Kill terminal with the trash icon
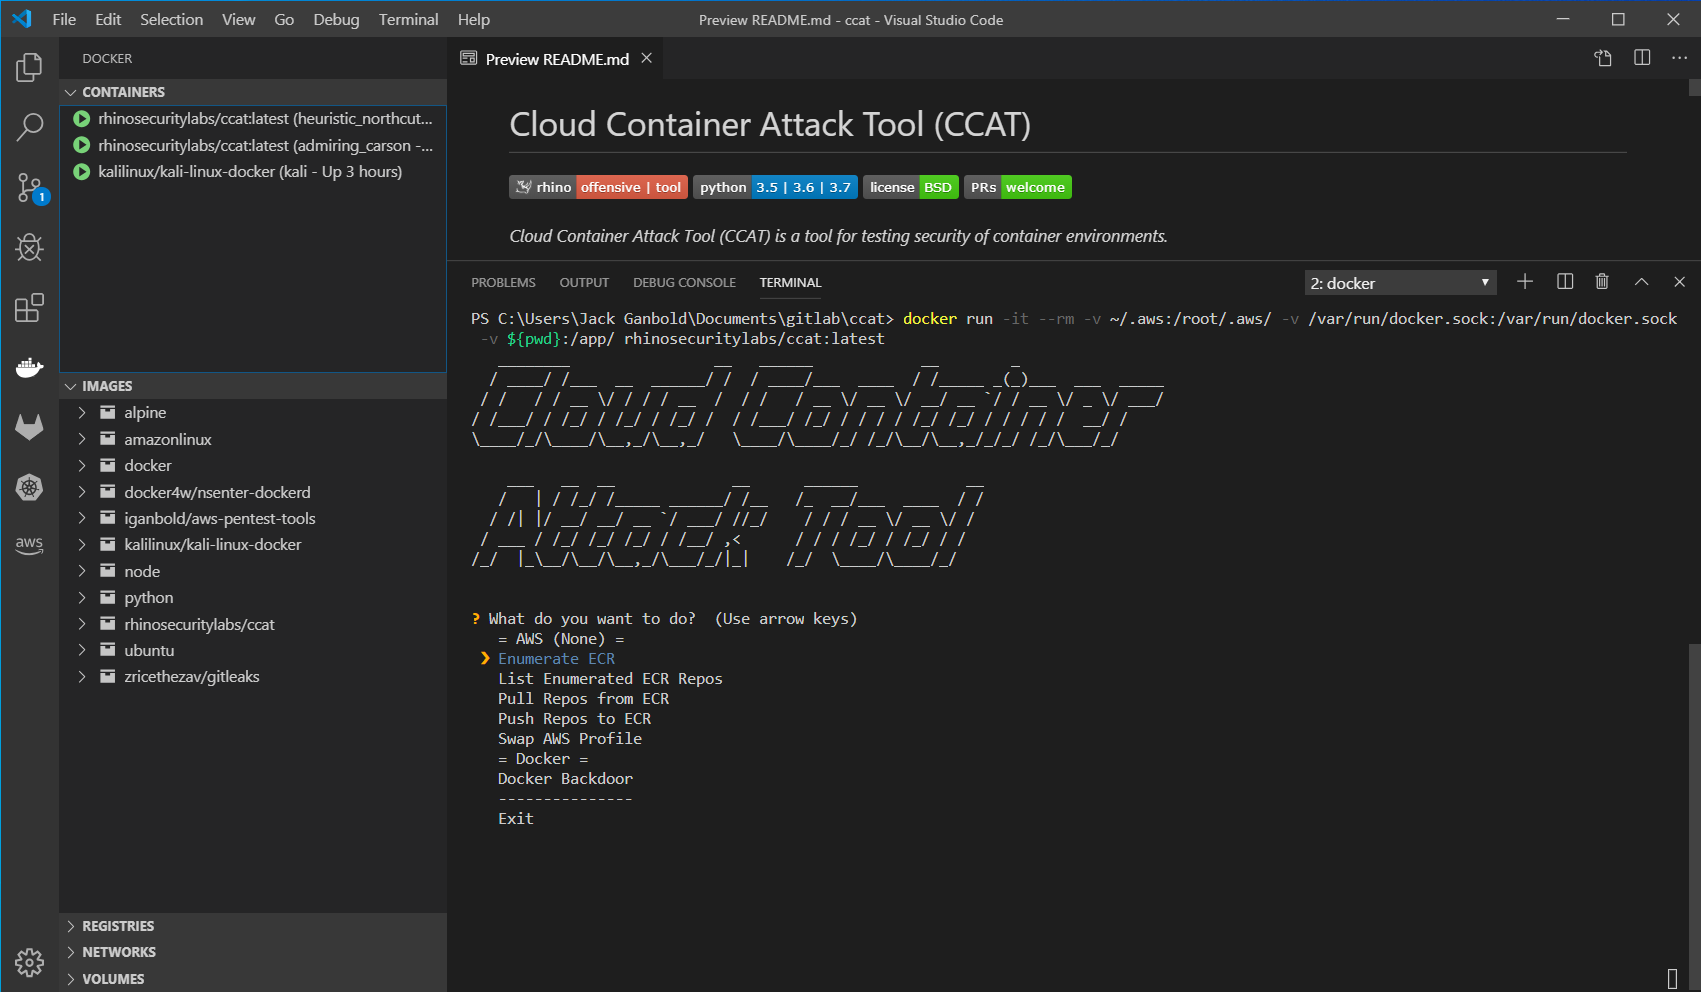Screen dimensions: 1701x992 click(x=1602, y=282)
